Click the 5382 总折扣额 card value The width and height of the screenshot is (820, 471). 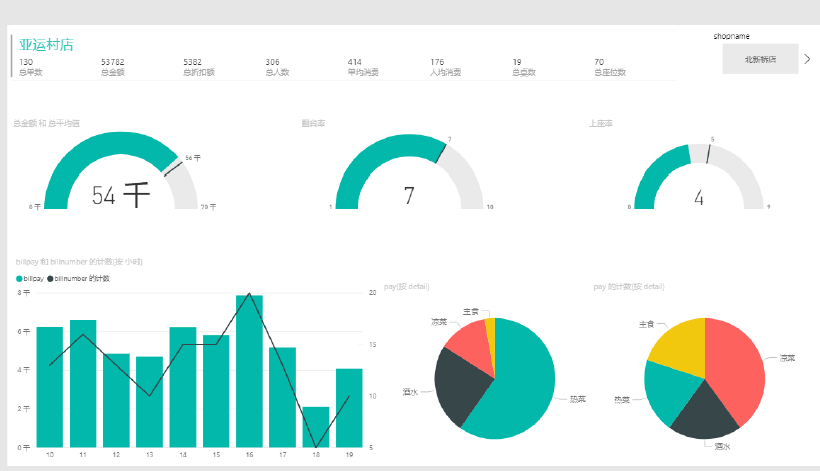point(192,62)
